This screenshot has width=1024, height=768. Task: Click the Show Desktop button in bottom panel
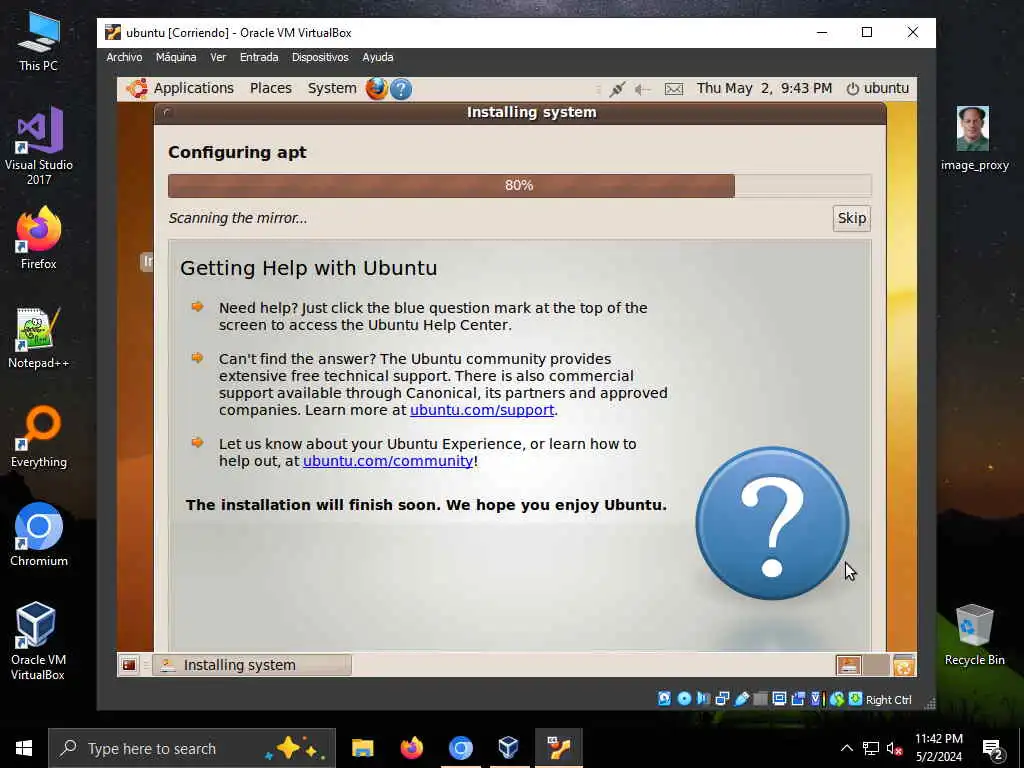click(129, 665)
